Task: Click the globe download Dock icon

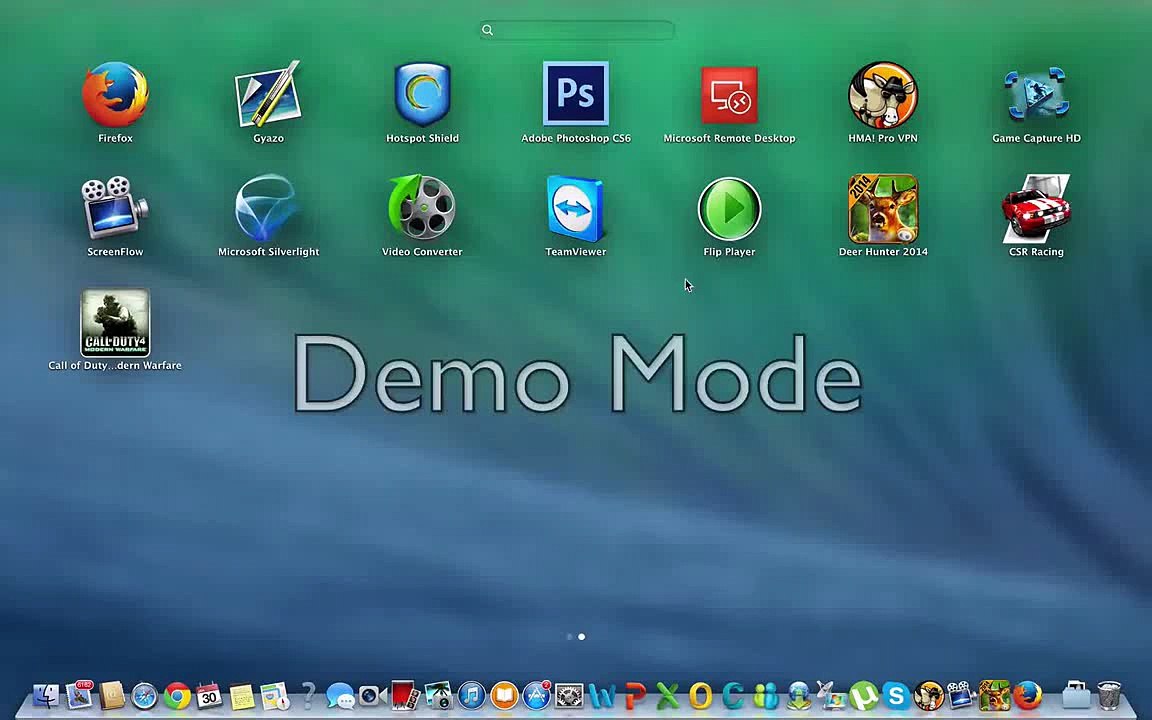Action: coord(799,696)
